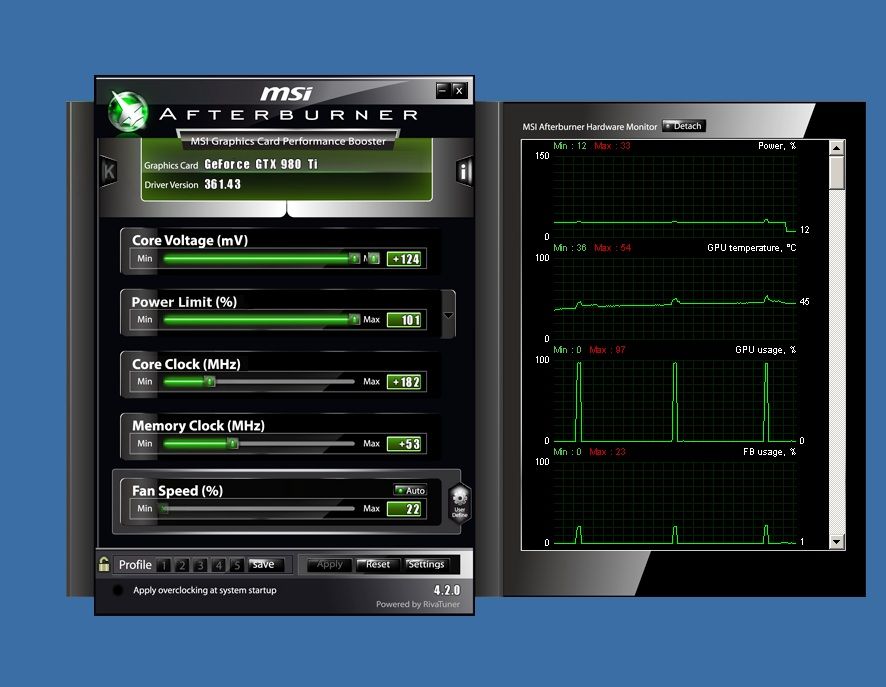The width and height of the screenshot is (886, 687).
Task: Close the Afterburner window
Action: (459, 90)
